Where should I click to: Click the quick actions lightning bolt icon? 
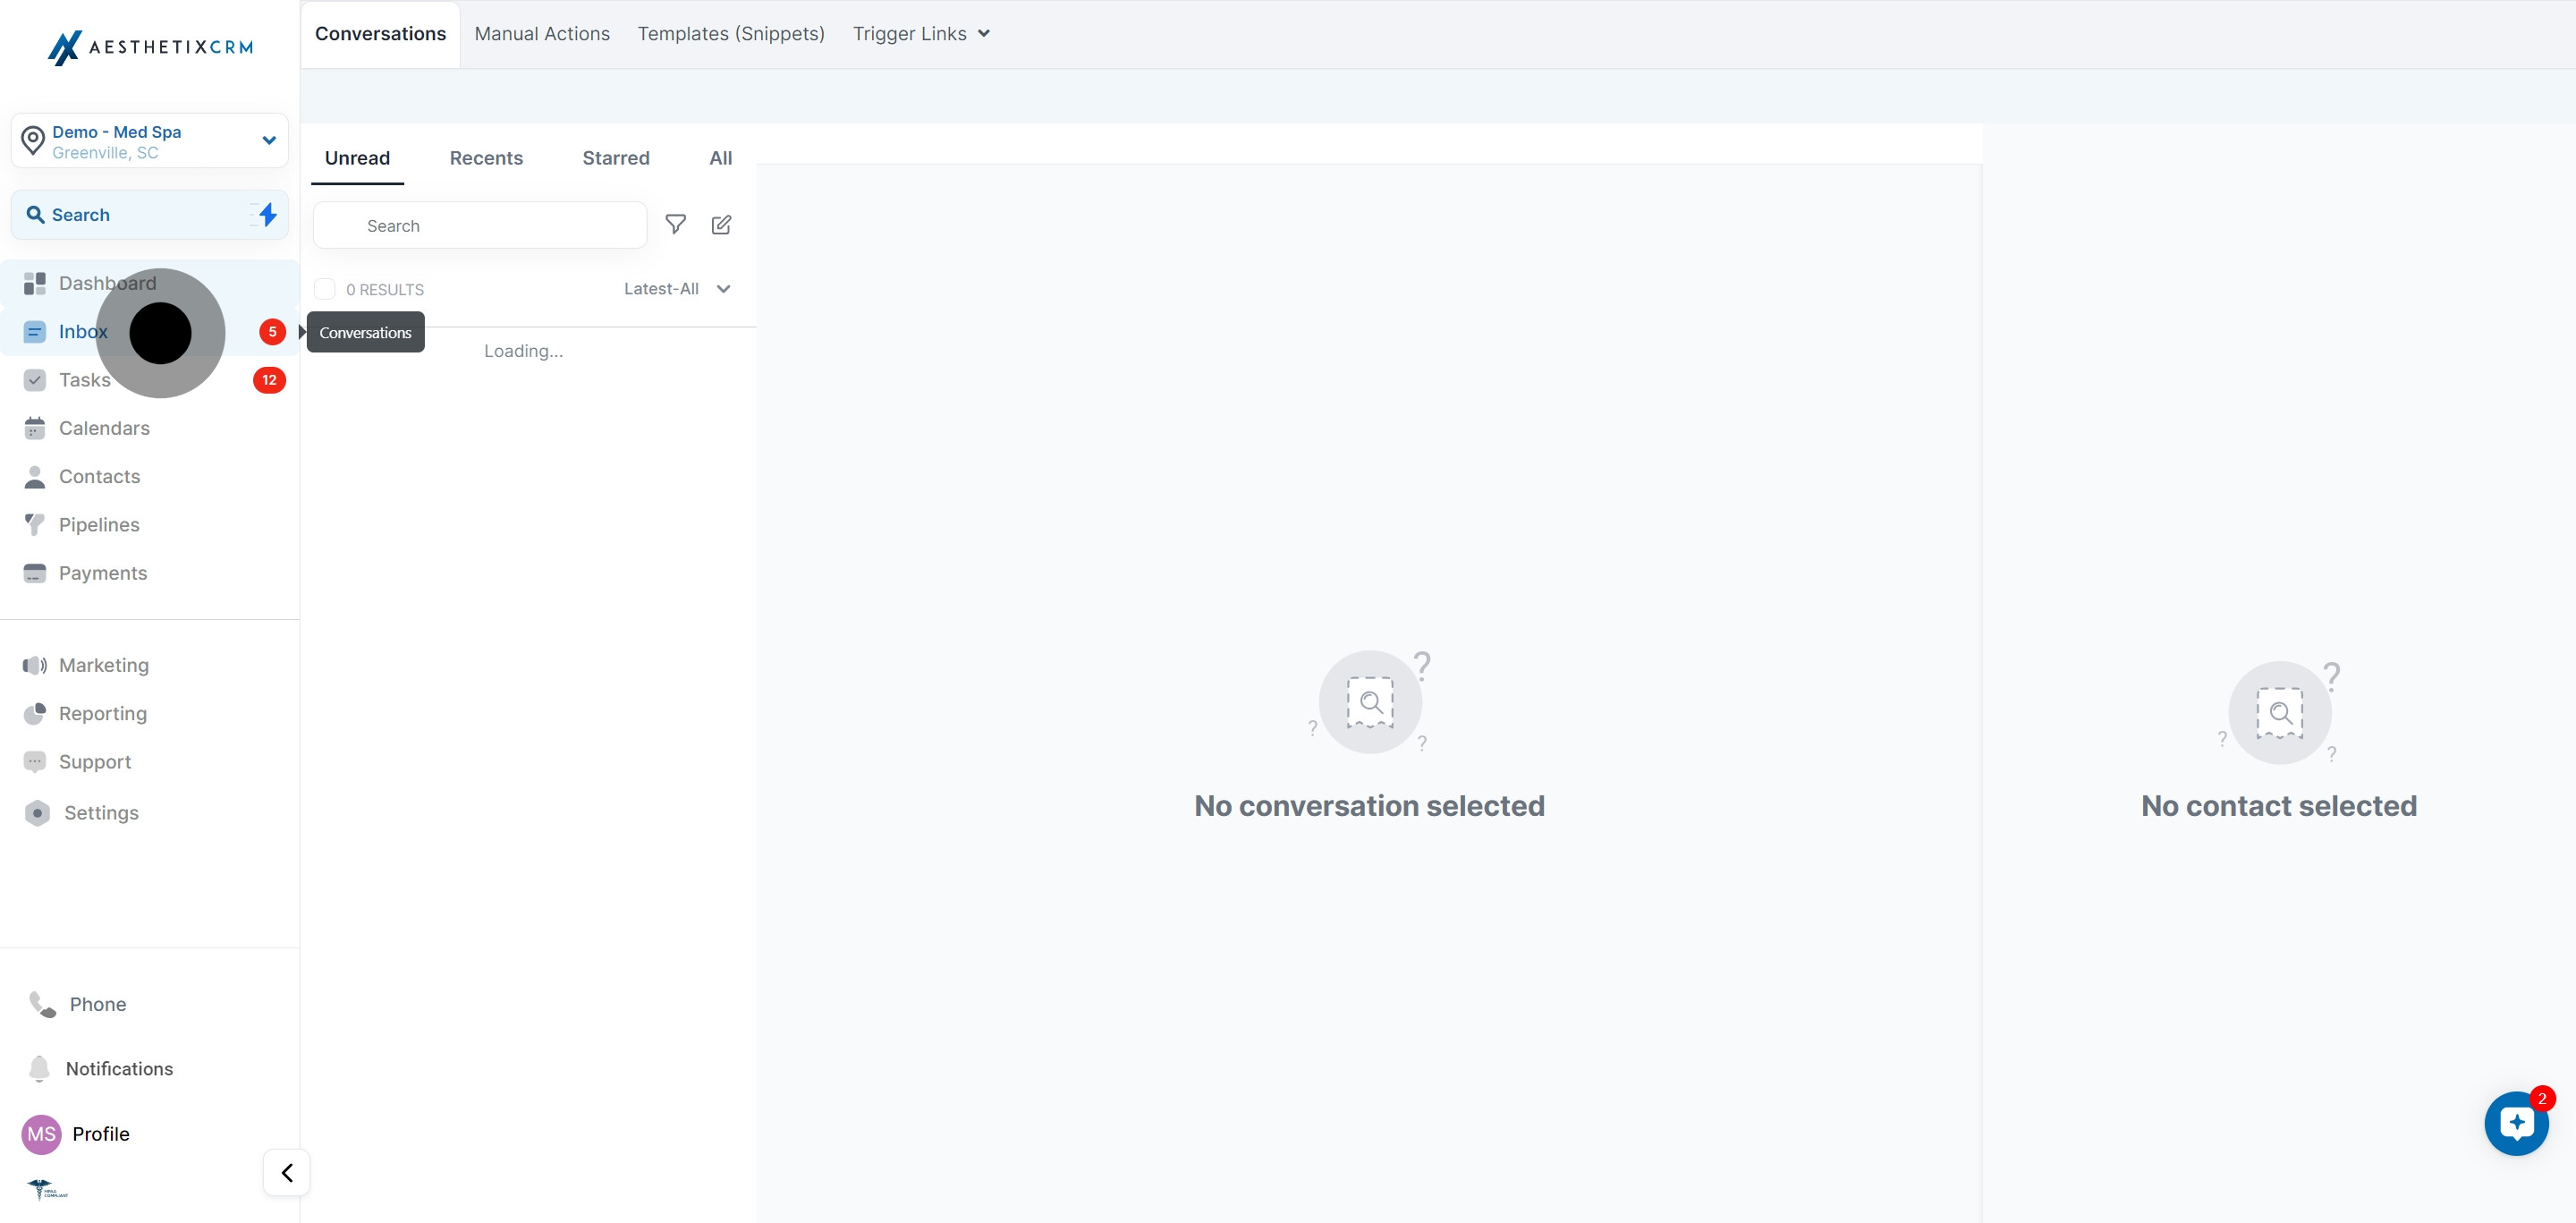click(x=267, y=214)
